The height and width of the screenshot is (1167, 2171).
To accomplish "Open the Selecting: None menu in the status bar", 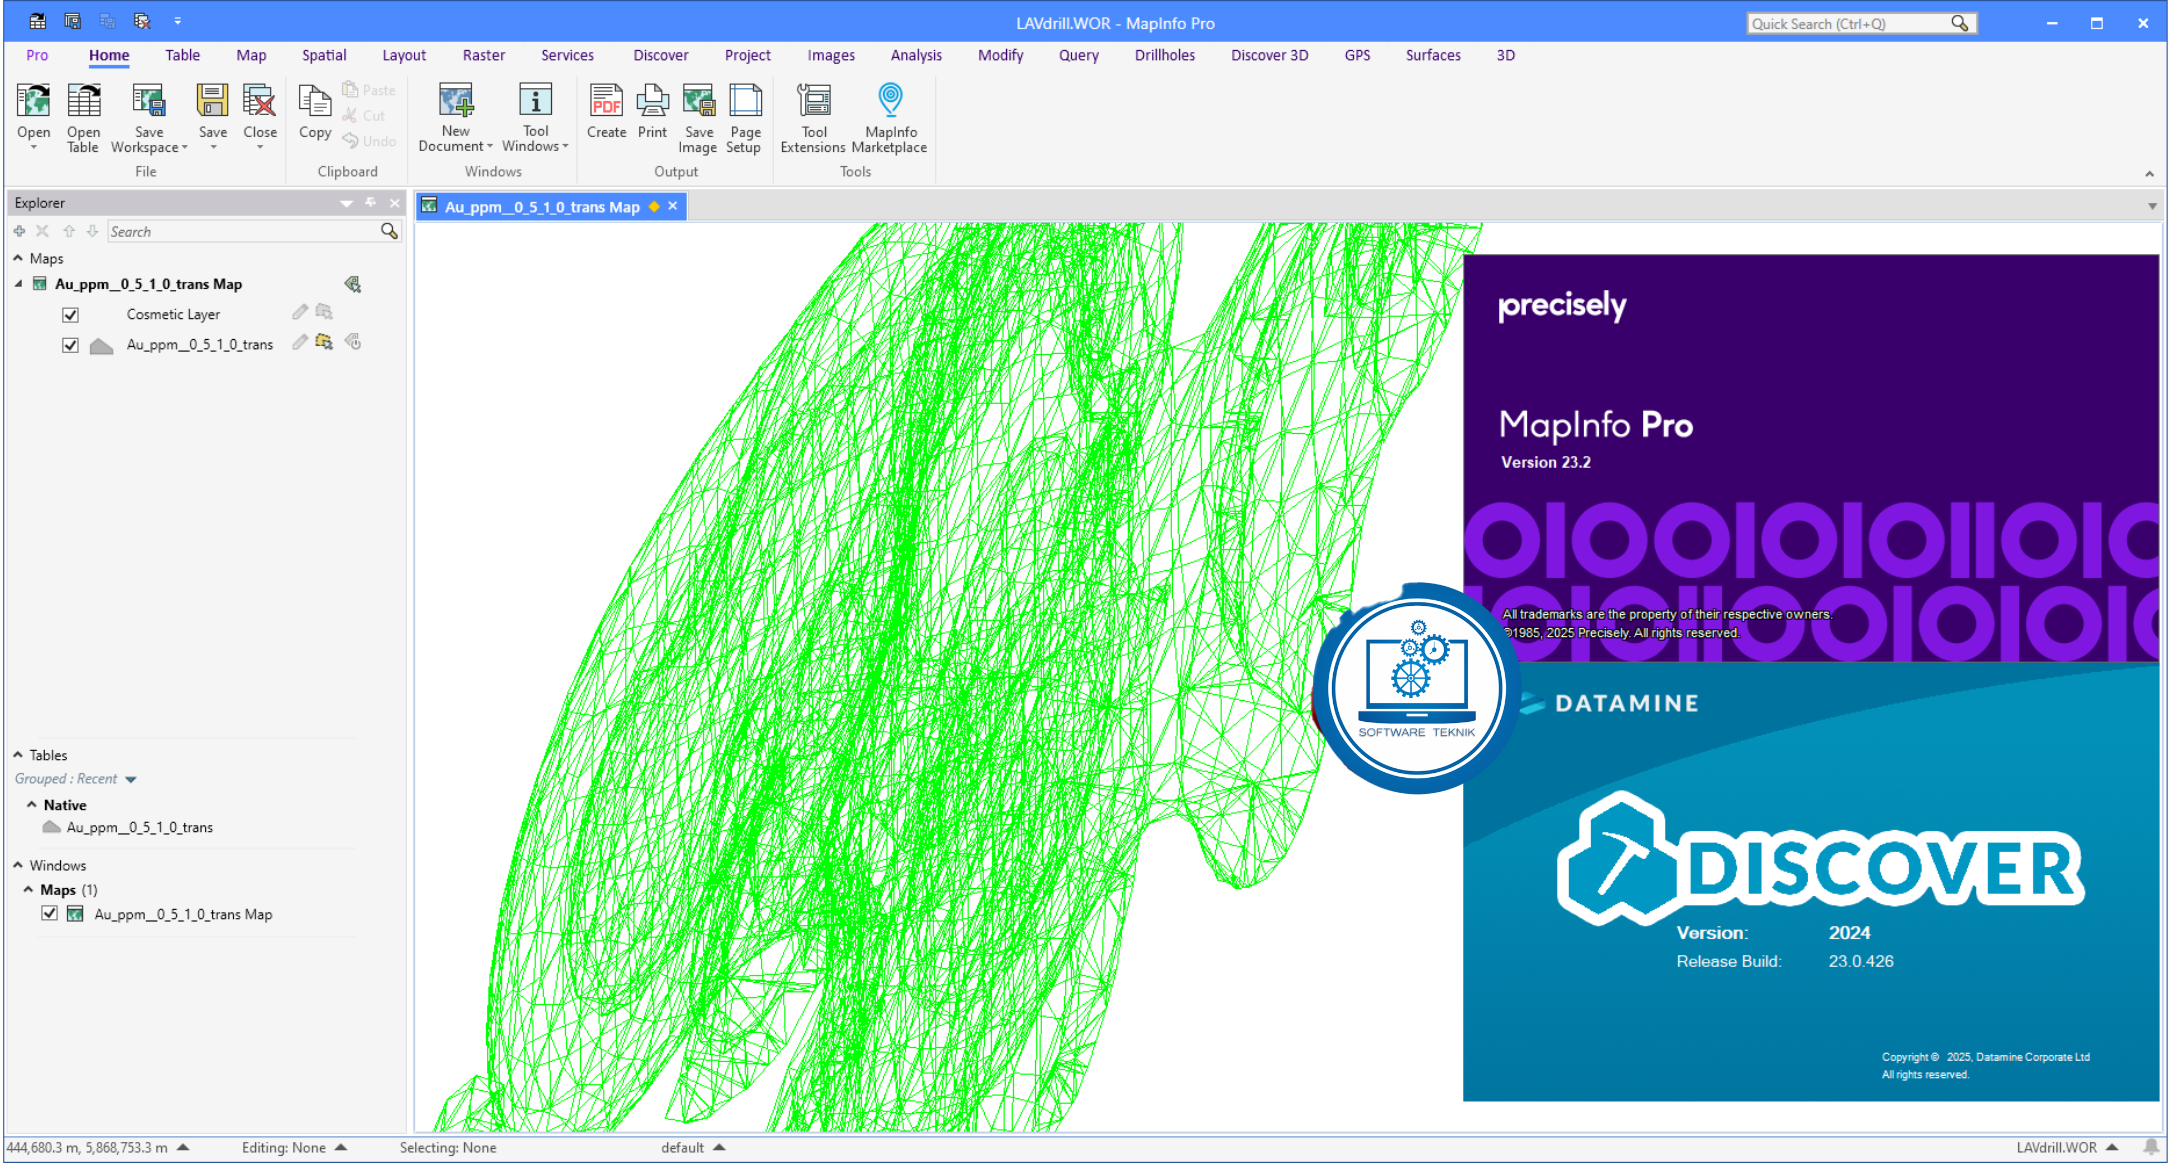I will (x=448, y=1148).
